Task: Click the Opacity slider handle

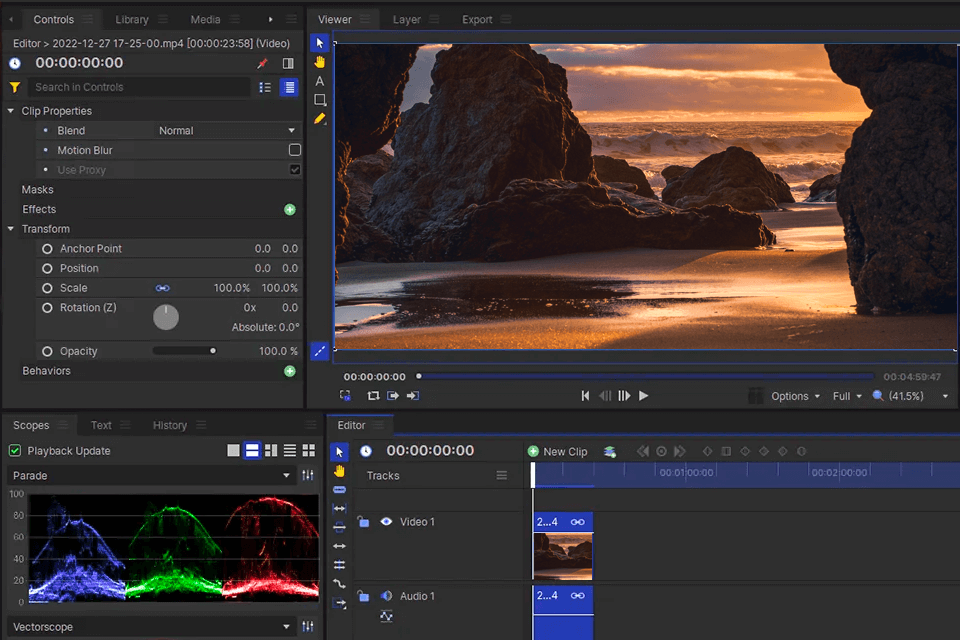Action: click(x=212, y=351)
